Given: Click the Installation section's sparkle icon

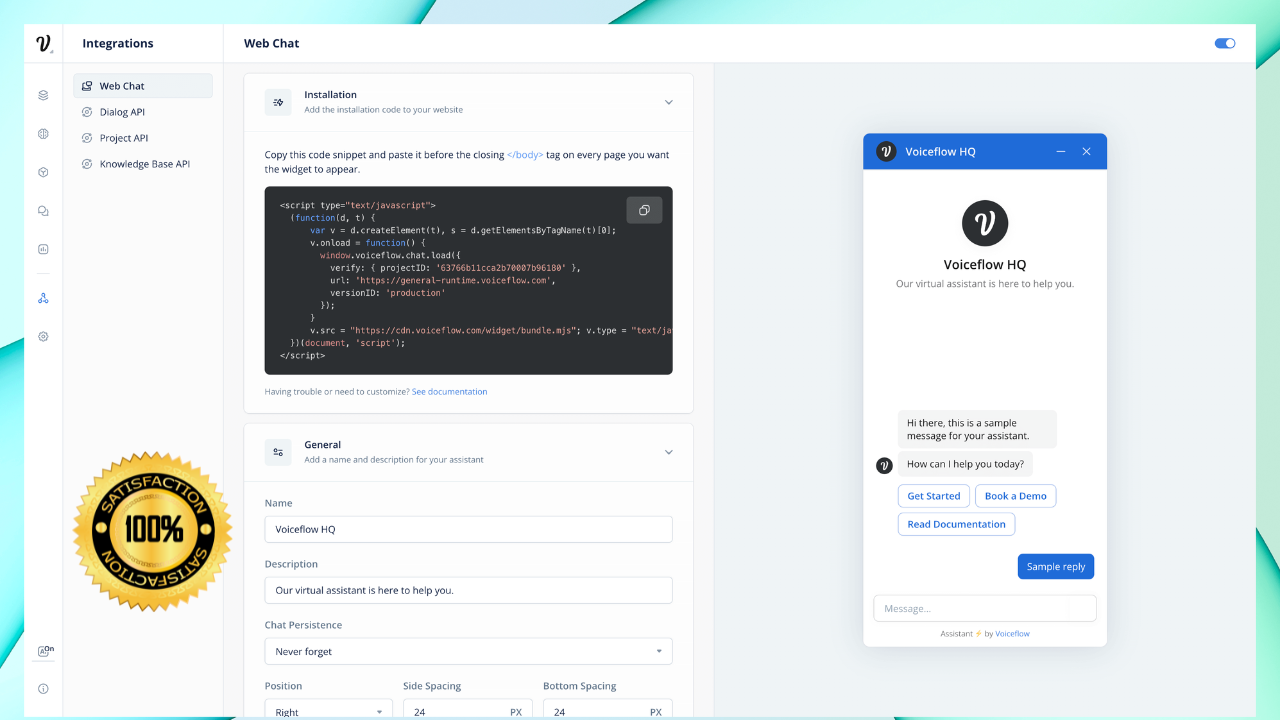Looking at the screenshot, I should coord(278,102).
